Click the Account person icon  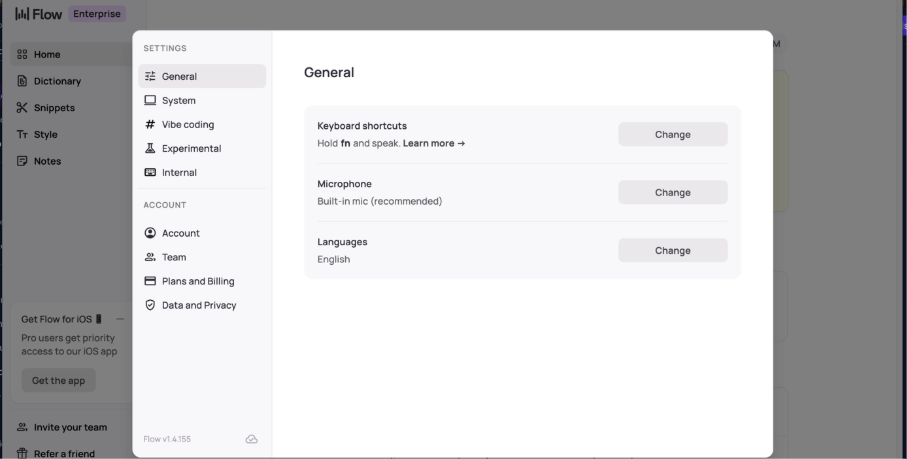pos(150,233)
